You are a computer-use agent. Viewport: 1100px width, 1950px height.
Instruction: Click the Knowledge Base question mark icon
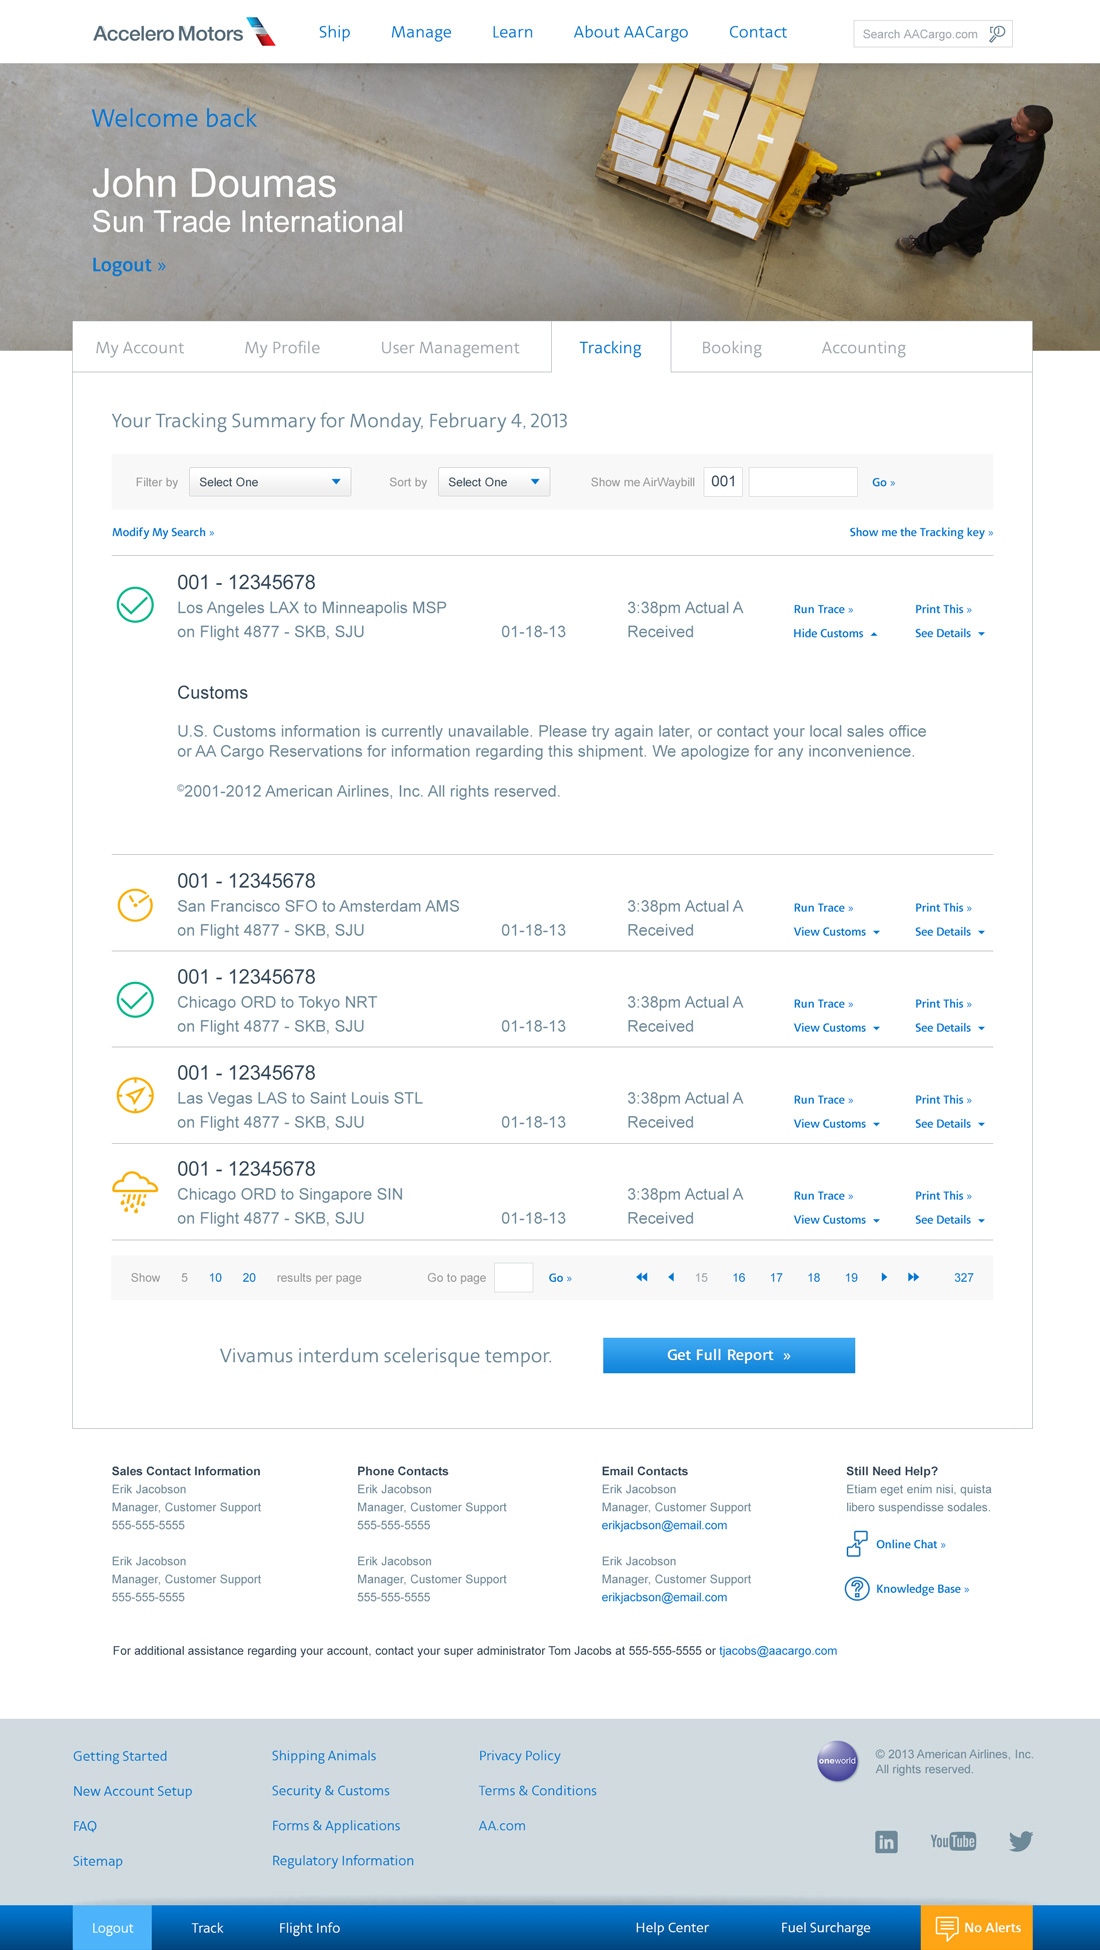857,1588
